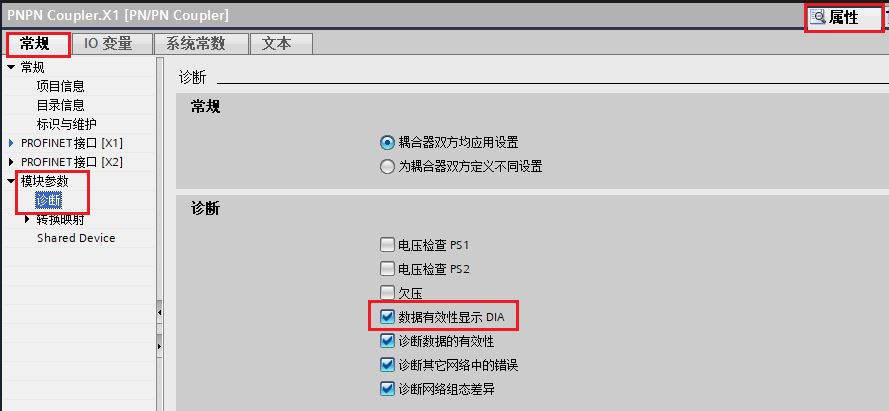
Task: Expand PROFINET接口 [X1] tree node
Action: [12, 143]
